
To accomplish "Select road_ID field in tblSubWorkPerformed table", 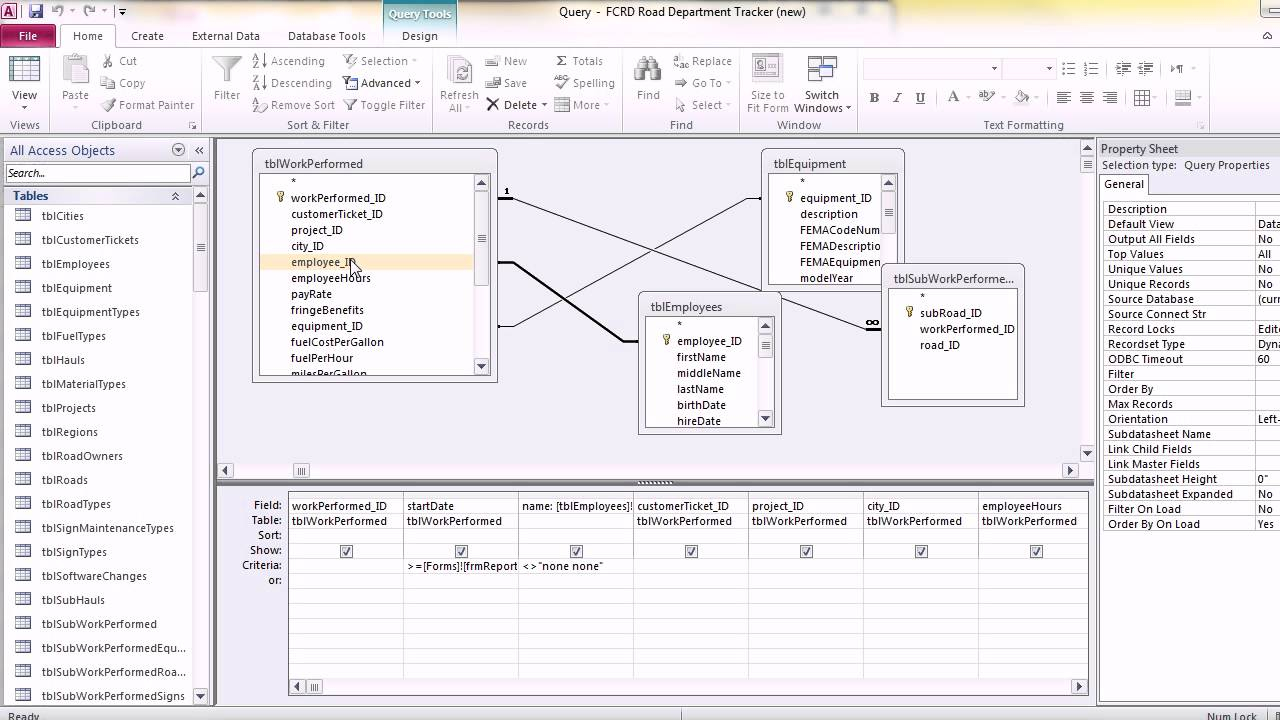I will point(939,345).
